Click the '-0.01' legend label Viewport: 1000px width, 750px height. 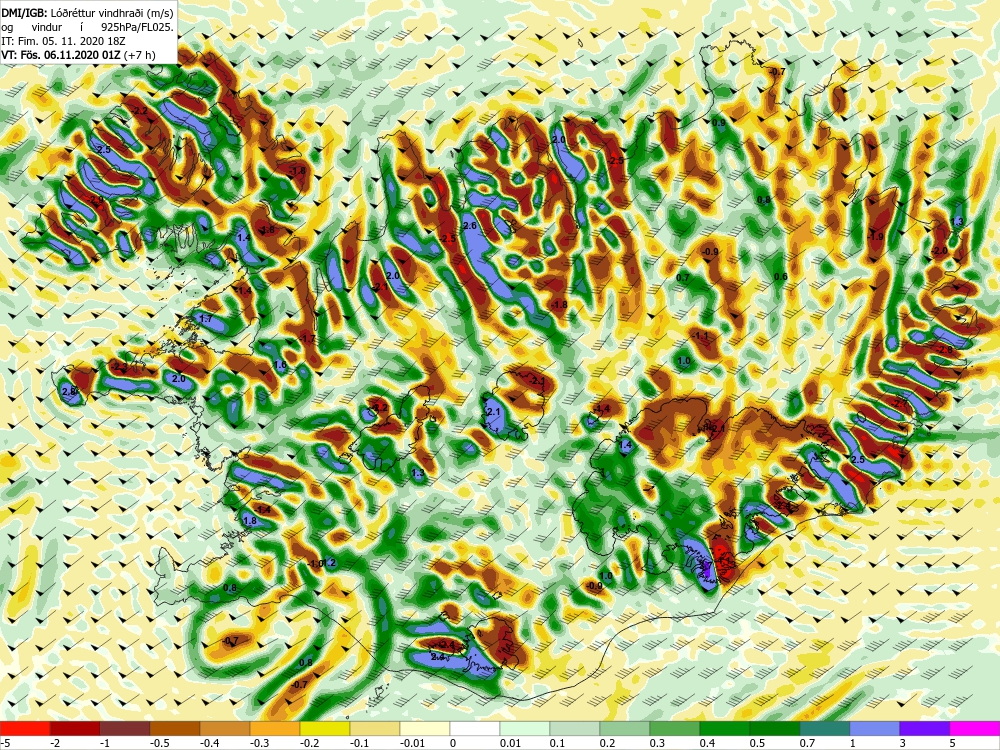(x=411, y=743)
